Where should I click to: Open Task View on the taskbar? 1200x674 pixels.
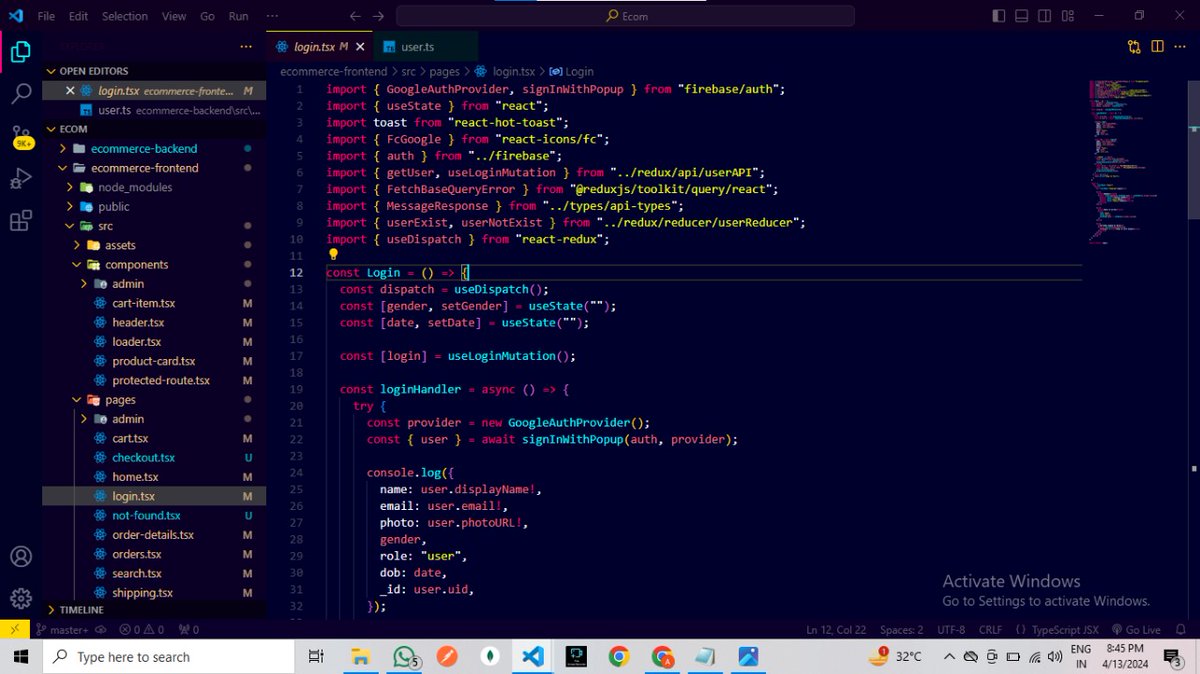(x=316, y=657)
